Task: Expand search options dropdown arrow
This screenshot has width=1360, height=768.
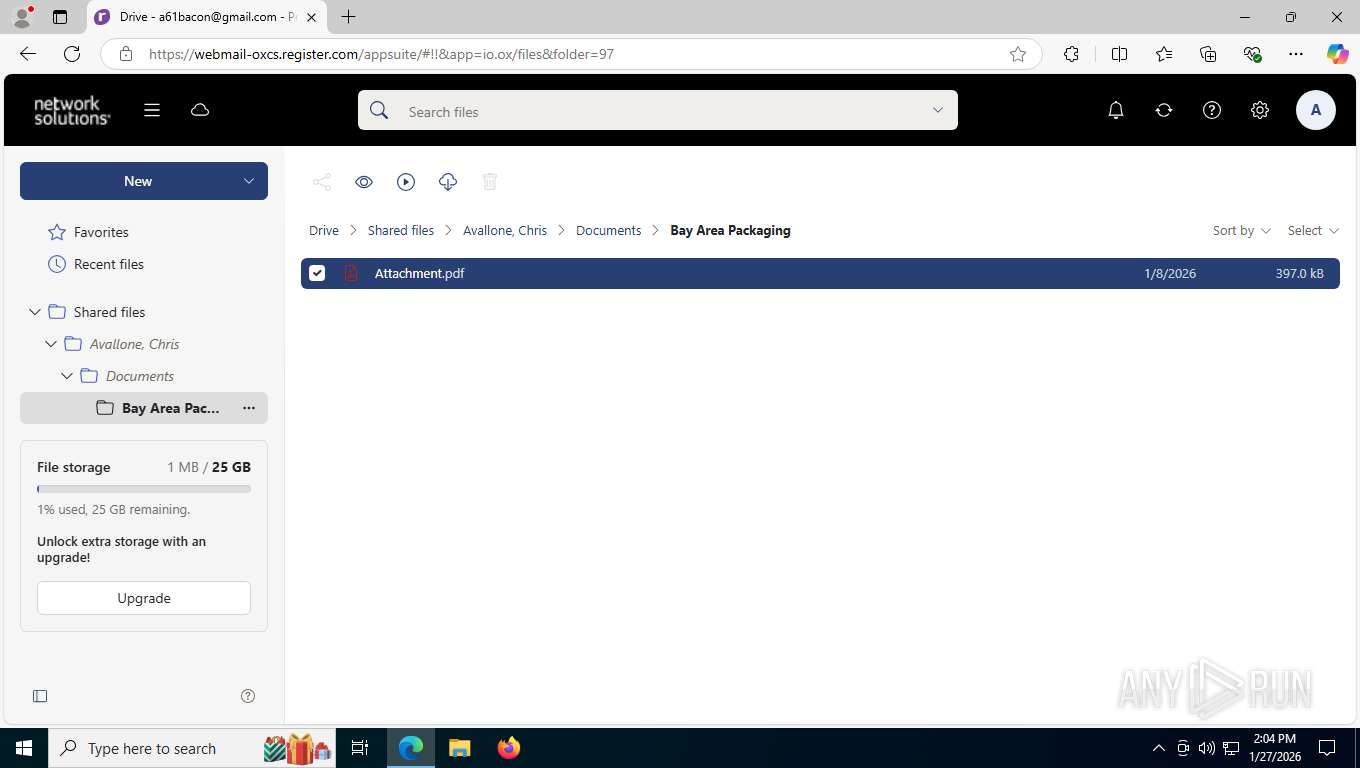Action: click(x=938, y=110)
